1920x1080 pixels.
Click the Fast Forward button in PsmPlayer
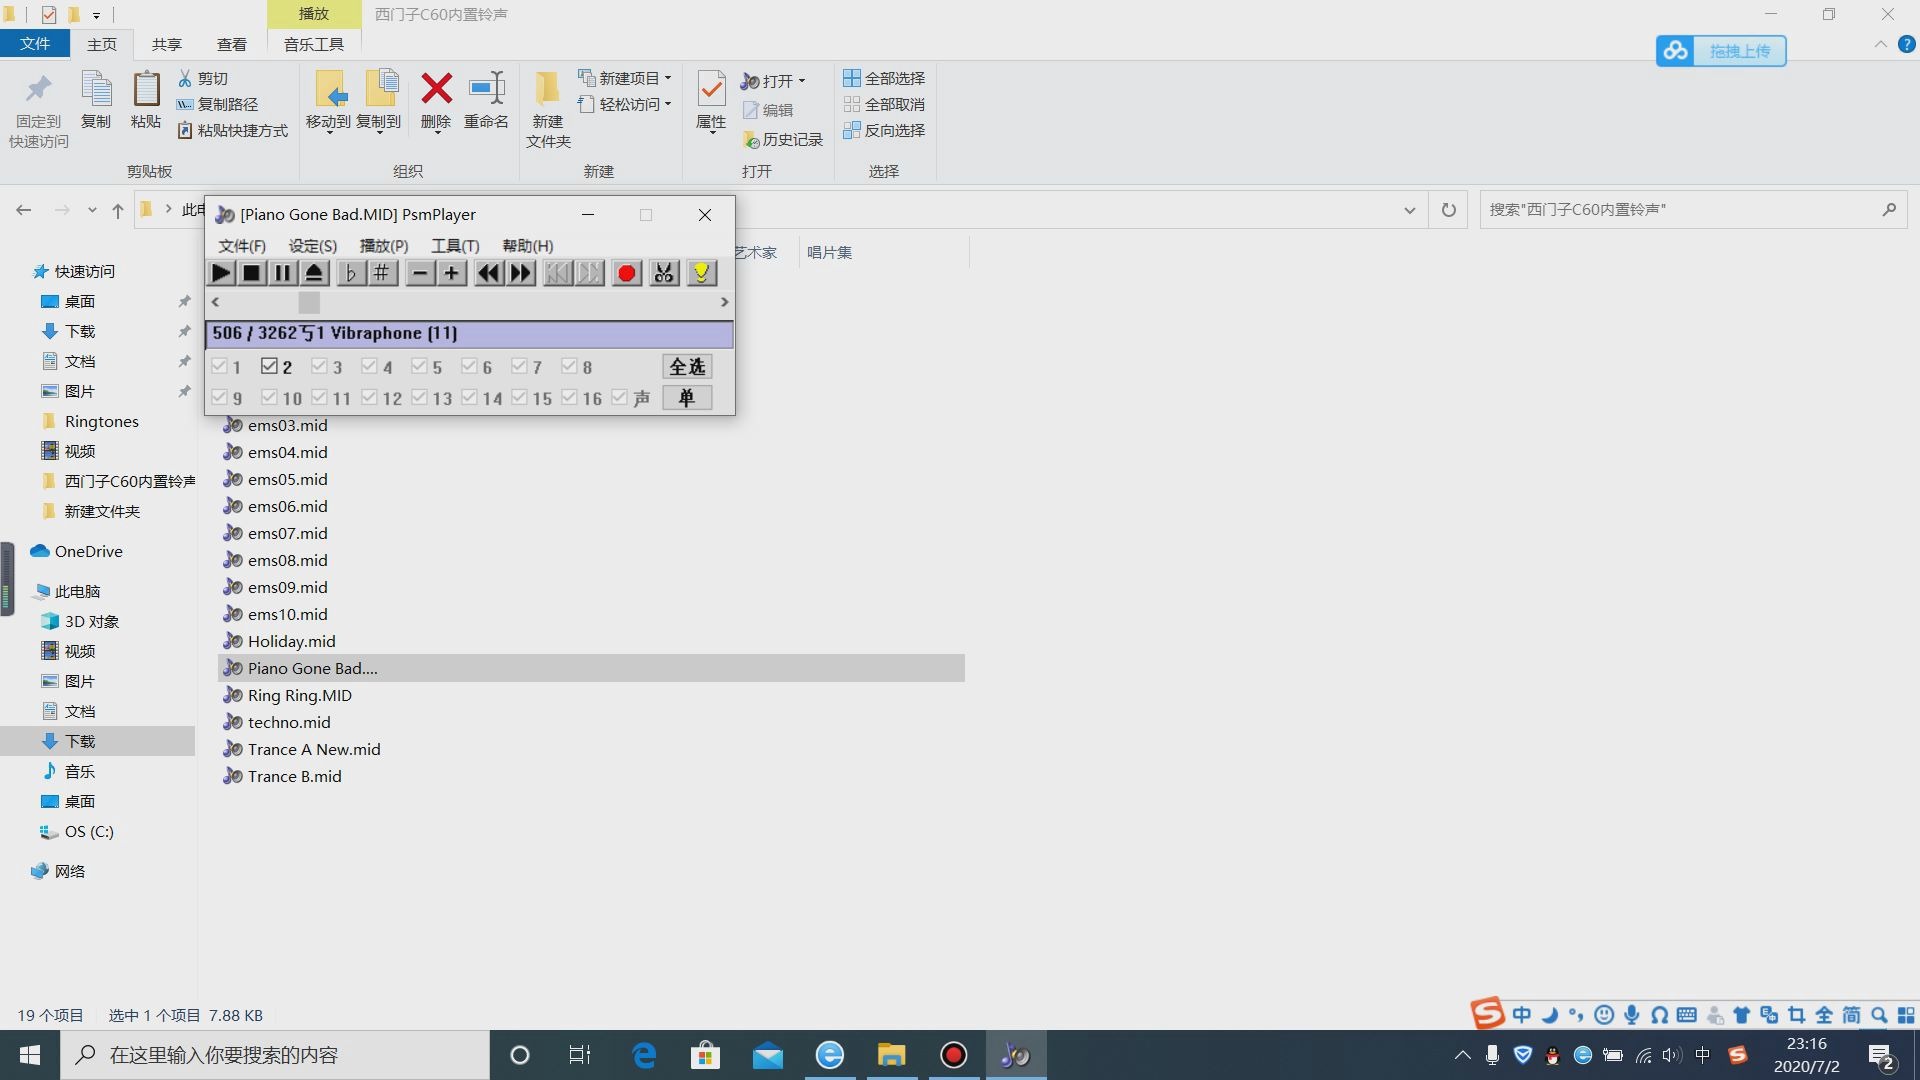[521, 273]
